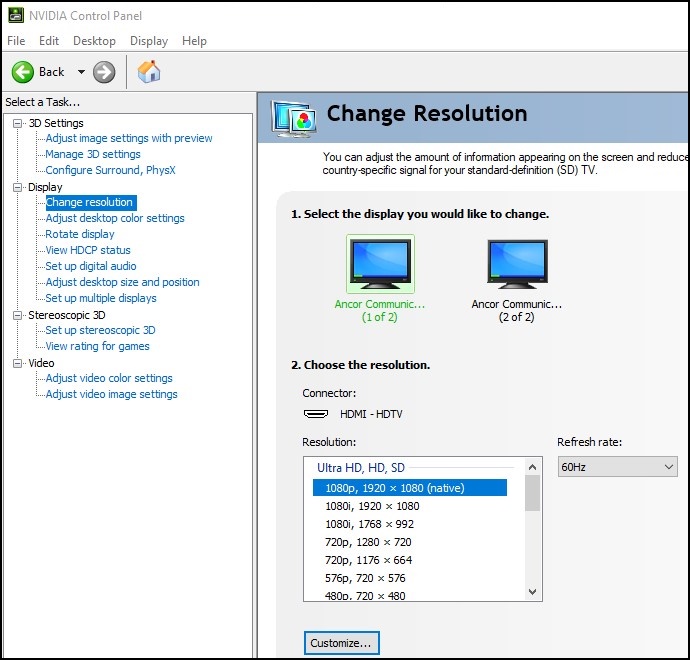Open Adjust desktop color settings
Screen dimensions: 690x660
[x=115, y=218]
